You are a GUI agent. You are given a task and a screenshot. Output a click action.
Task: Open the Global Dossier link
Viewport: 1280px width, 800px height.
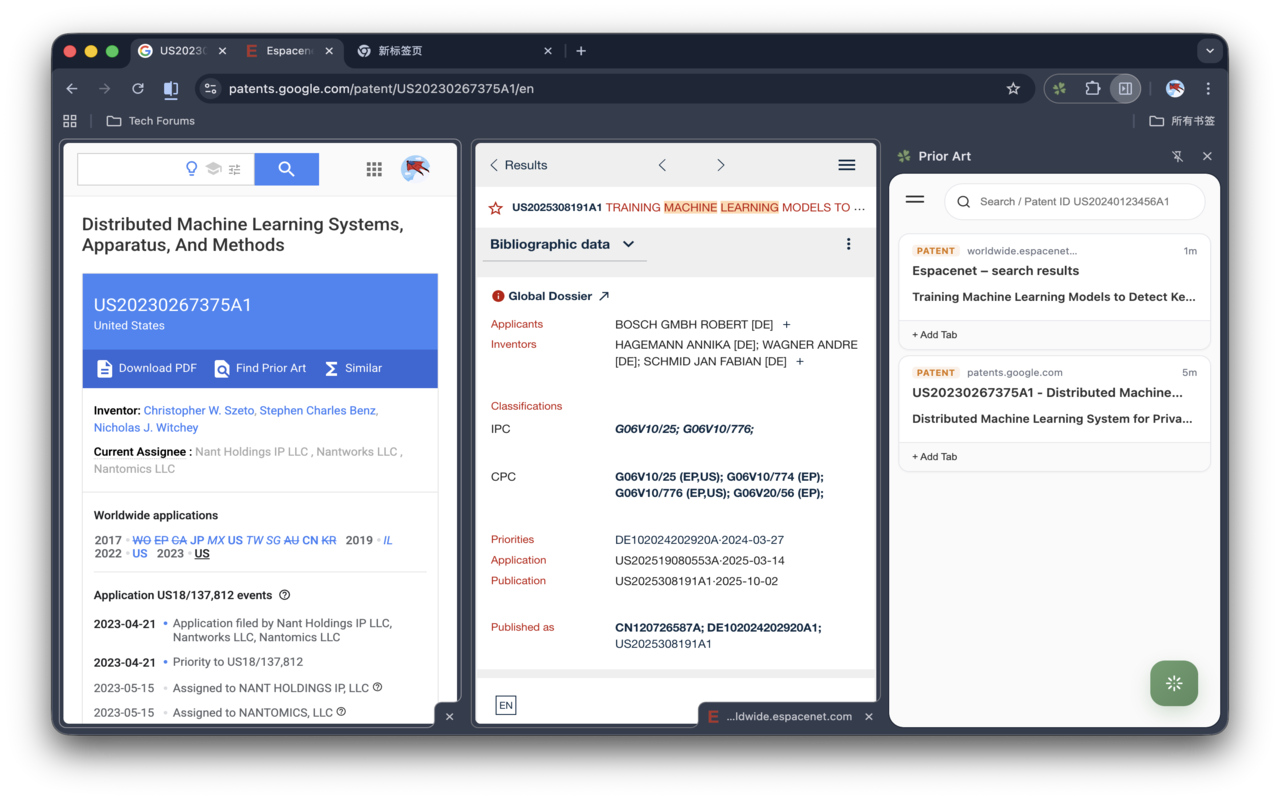click(559, 296)
